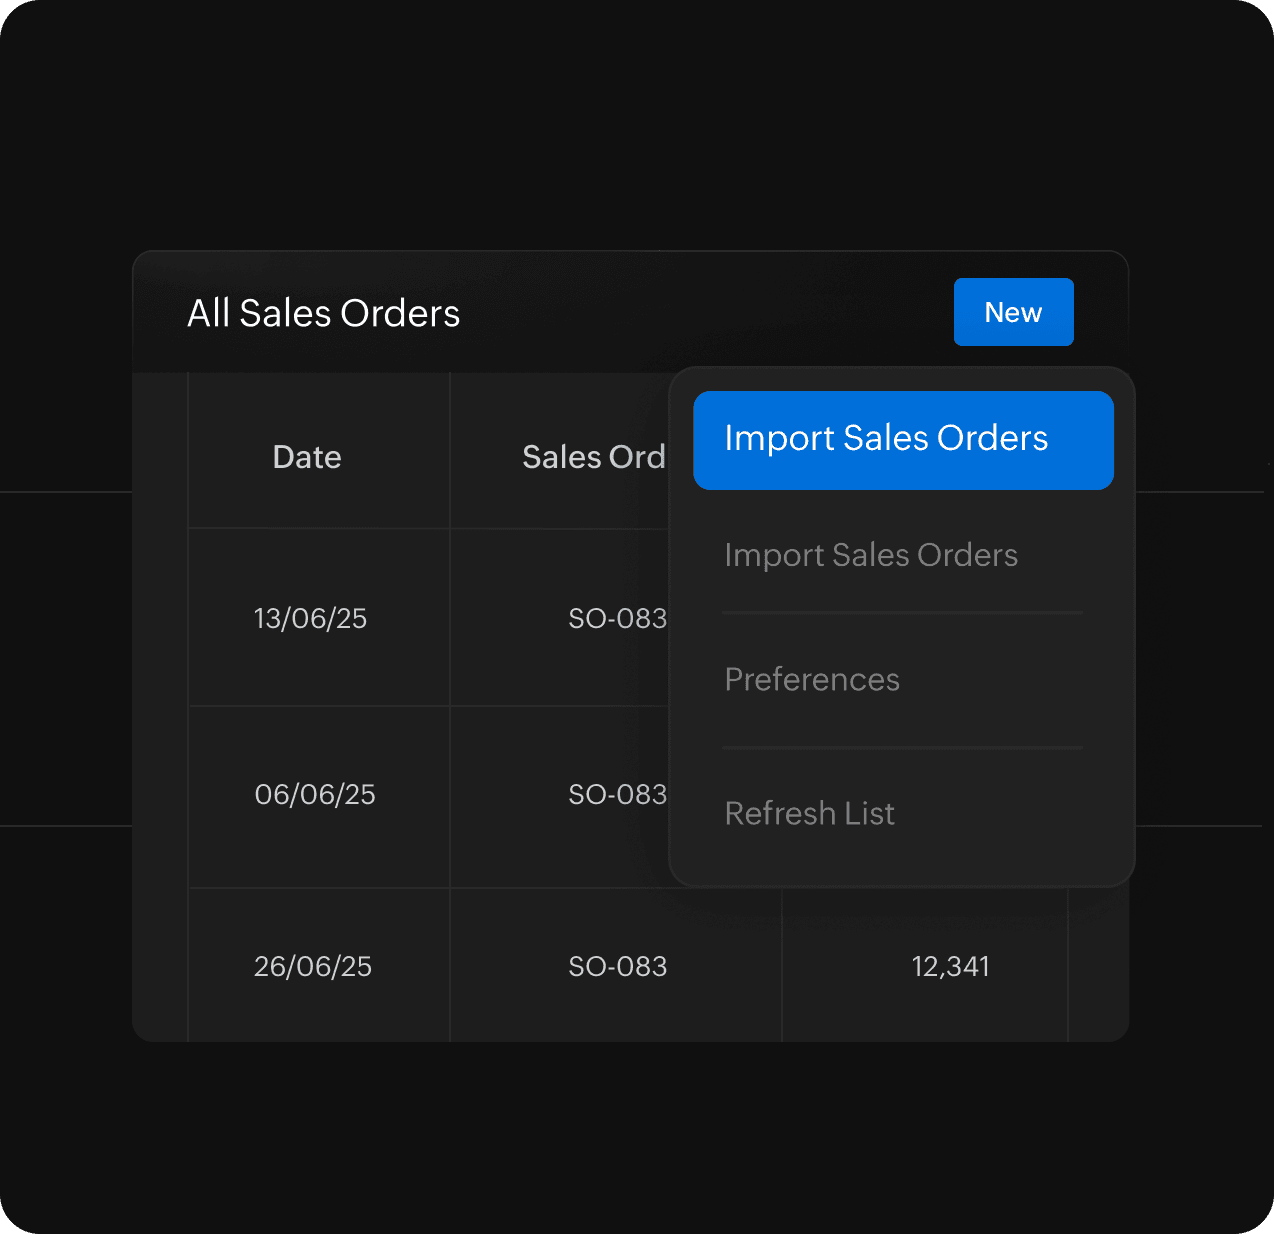Image resolution: width=1274 pixels, height=1234 pixels.
Task: Select the 26/06/25 date cell
Action: 313,966
